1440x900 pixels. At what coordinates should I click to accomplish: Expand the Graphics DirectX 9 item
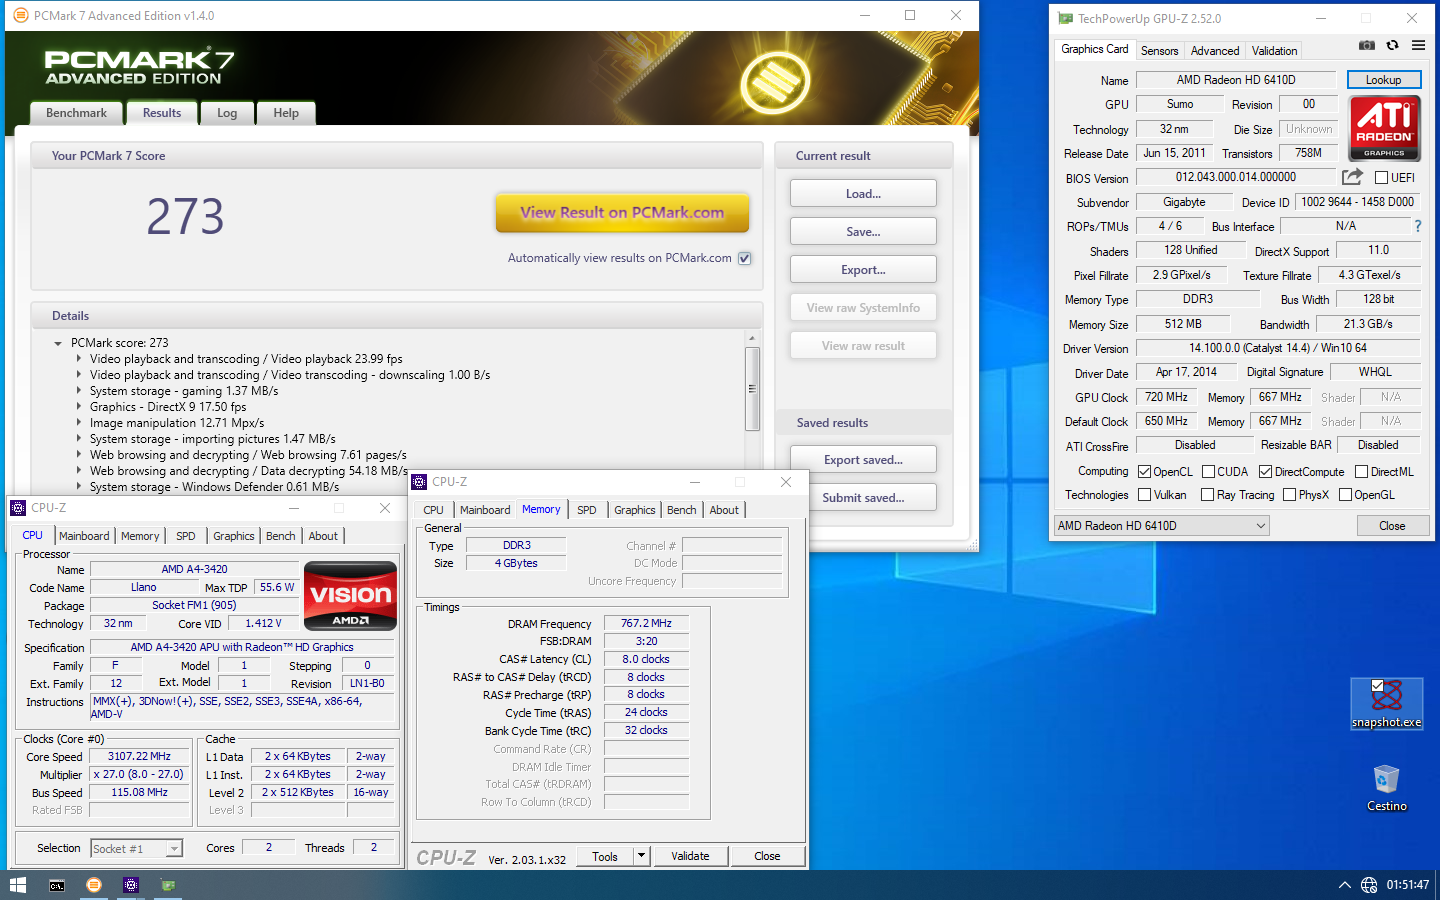click(x=79, y=407)
